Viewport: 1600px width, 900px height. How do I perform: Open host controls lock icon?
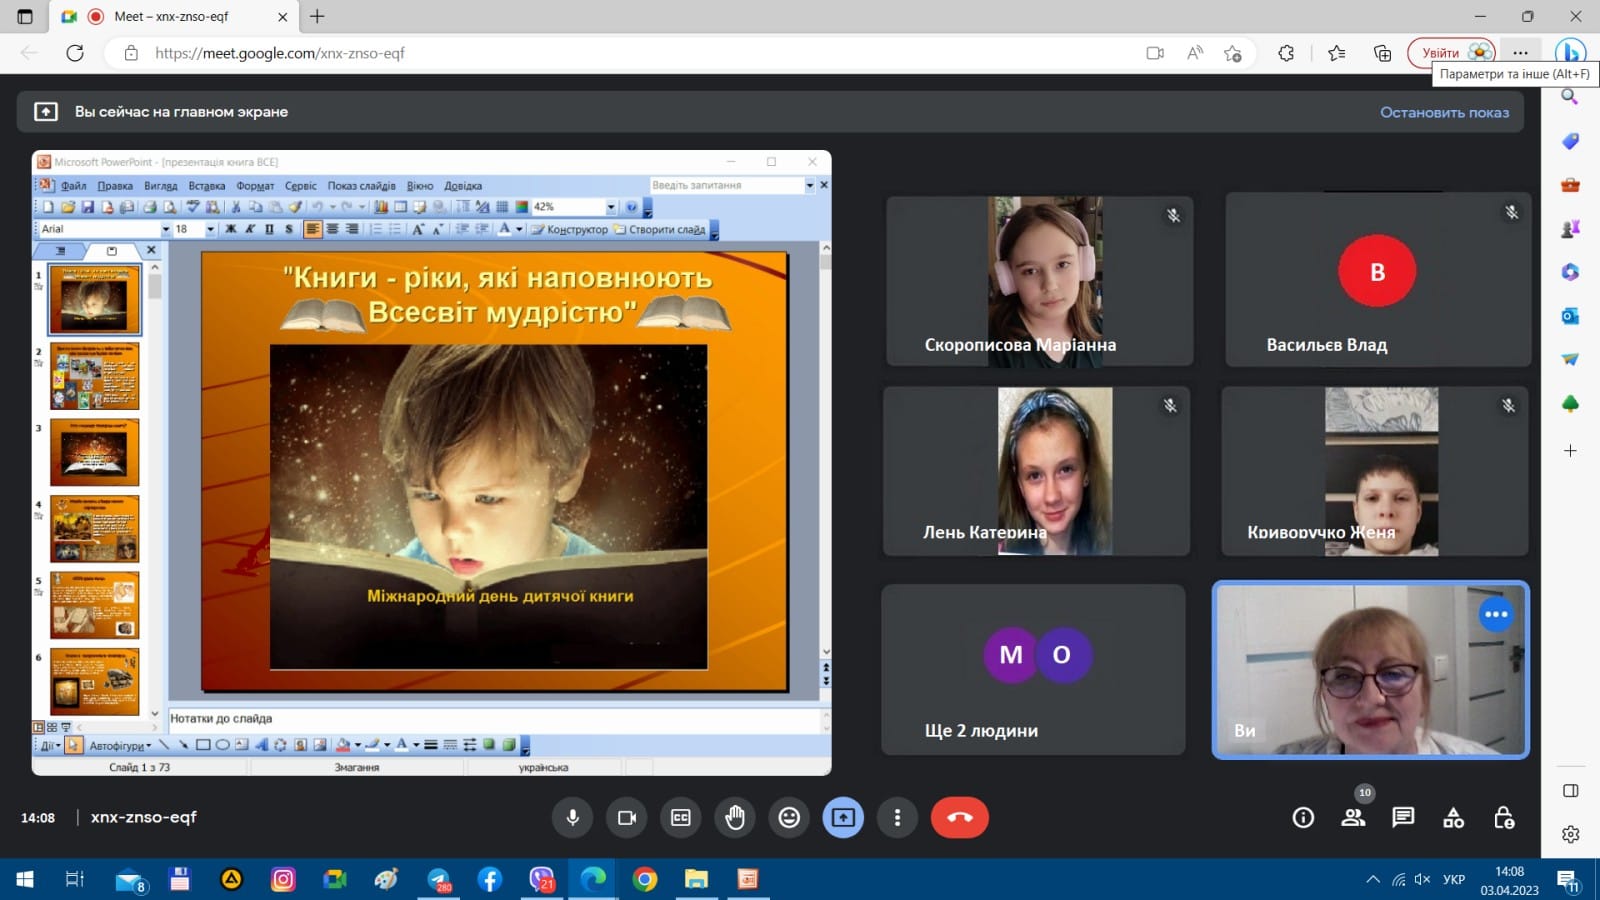pos(1503,818)
